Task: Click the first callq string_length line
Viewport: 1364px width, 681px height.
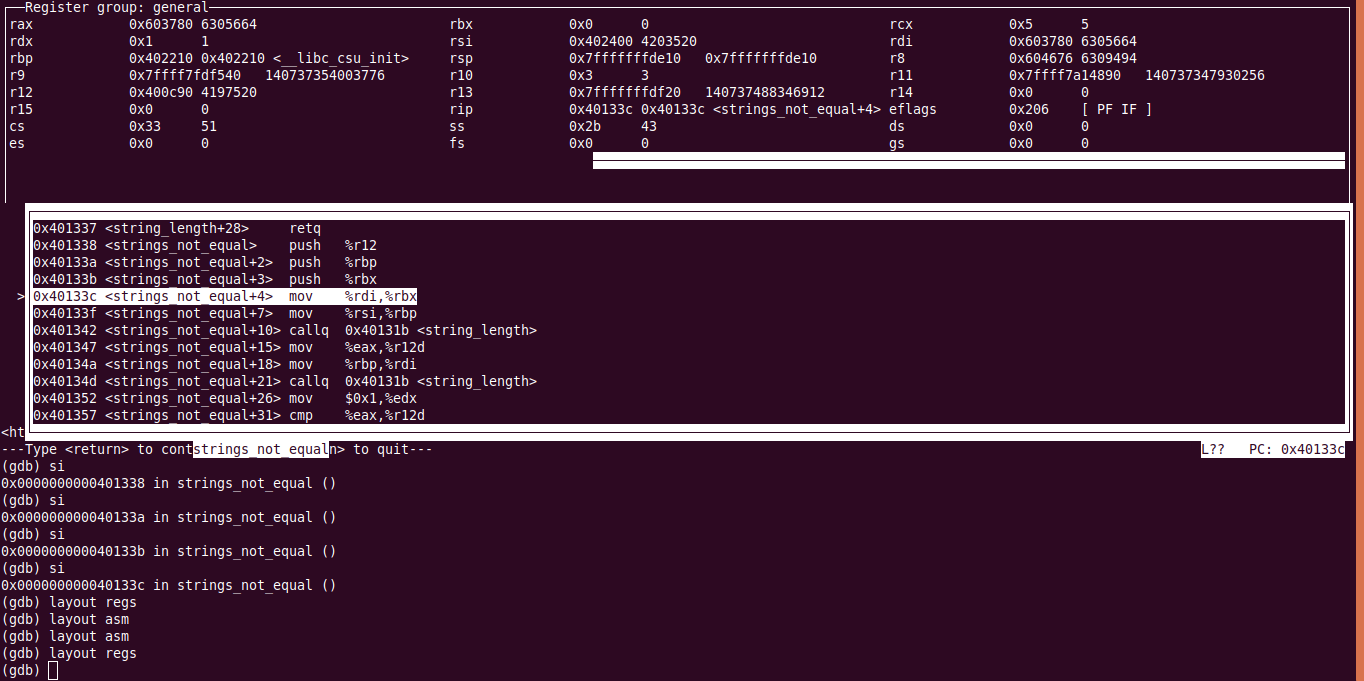Action: [285, 330]
